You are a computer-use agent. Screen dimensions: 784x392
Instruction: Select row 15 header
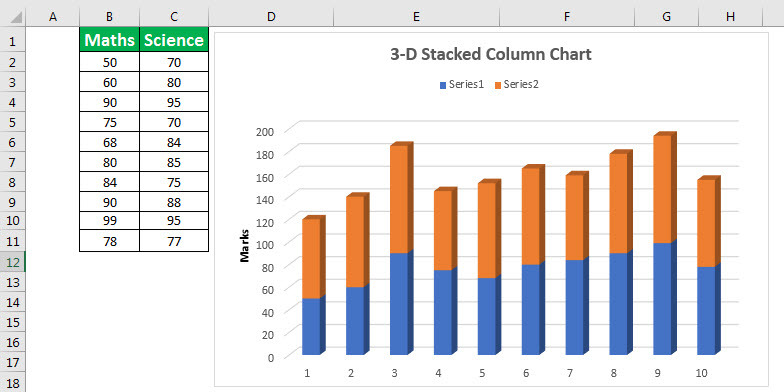[x=12, y=322]
